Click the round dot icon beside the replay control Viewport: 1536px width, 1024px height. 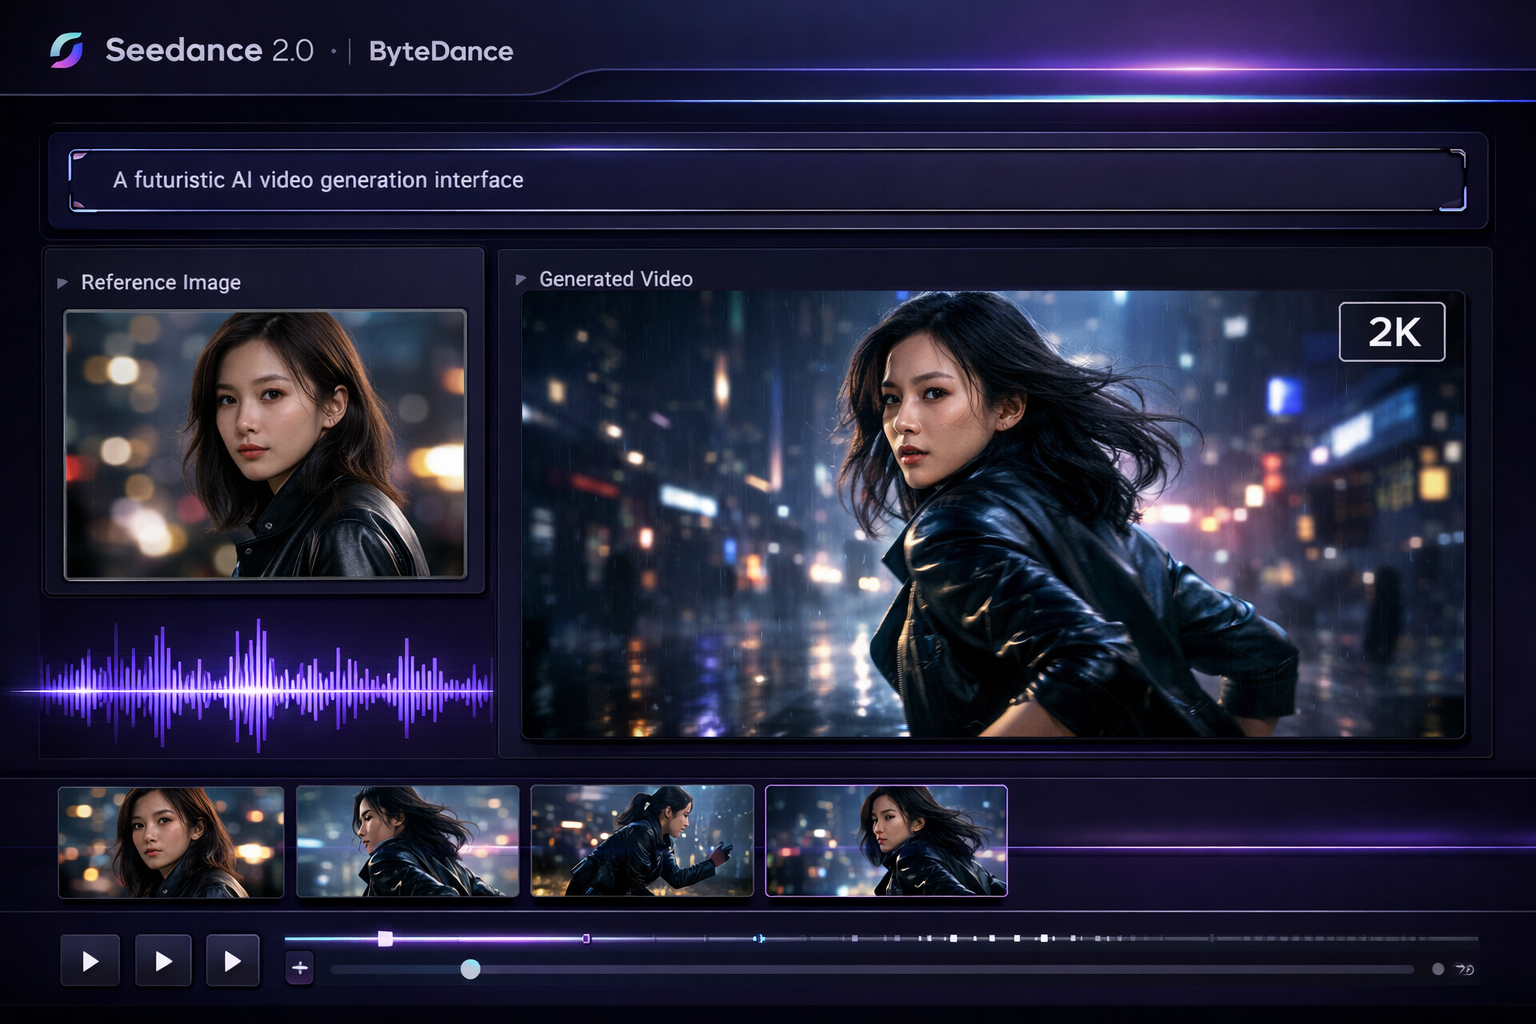coord(1437,968)
